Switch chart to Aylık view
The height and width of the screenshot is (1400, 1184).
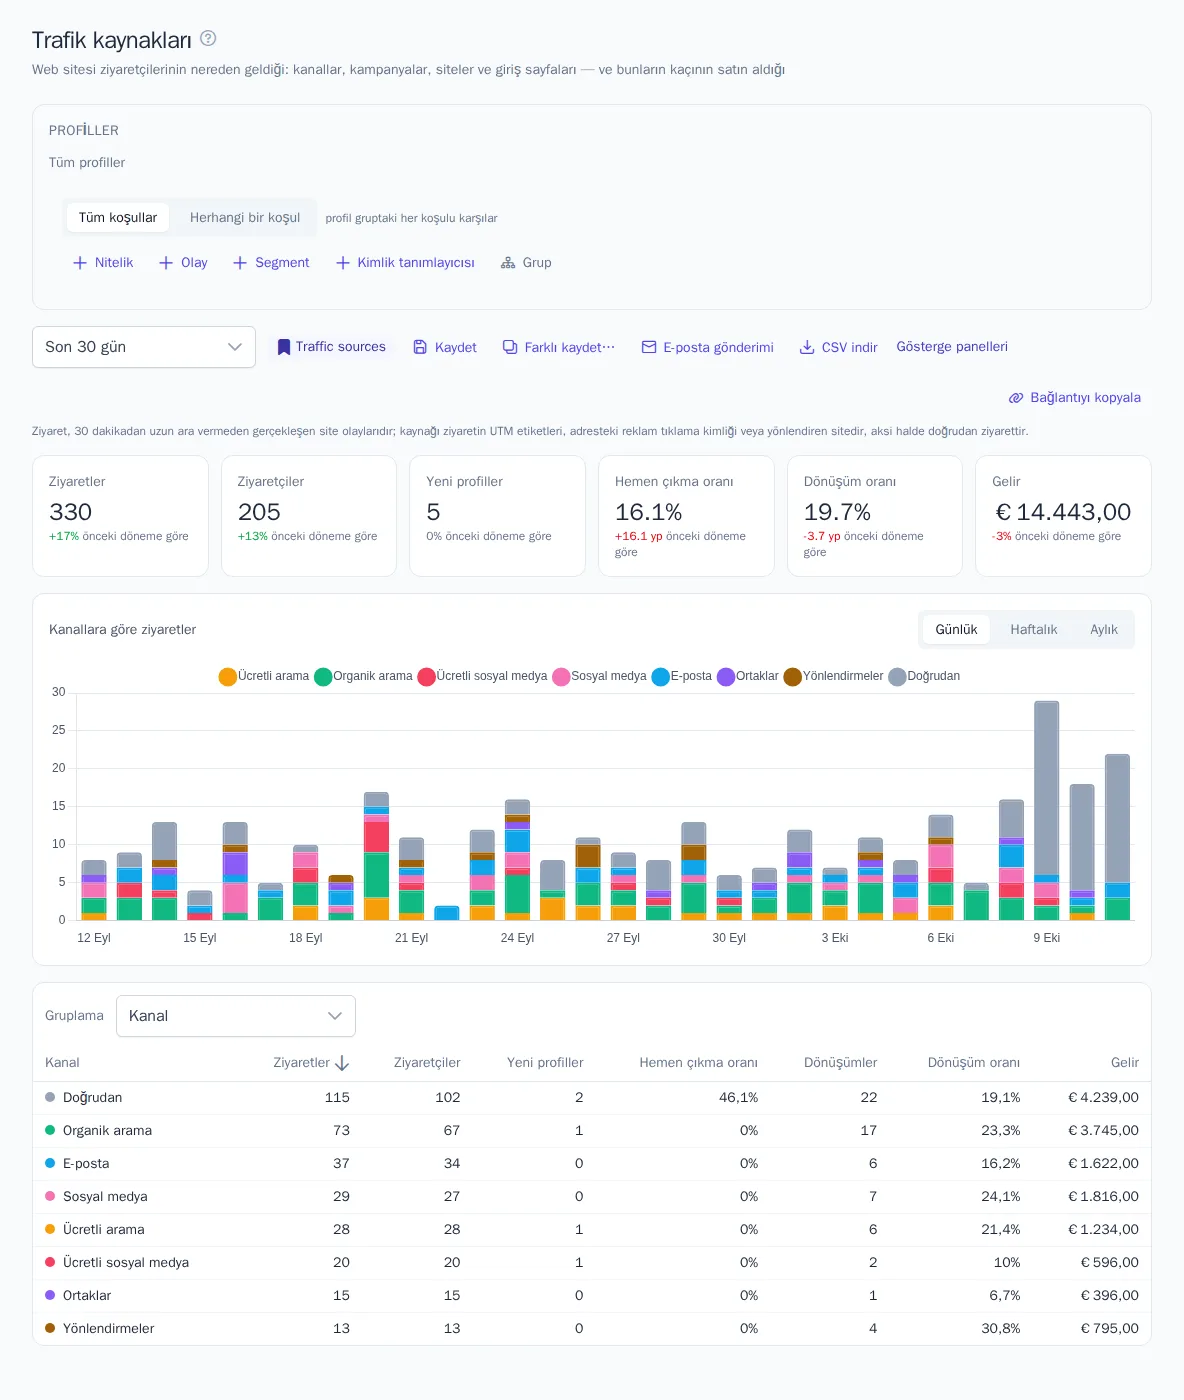point(1104,630)
